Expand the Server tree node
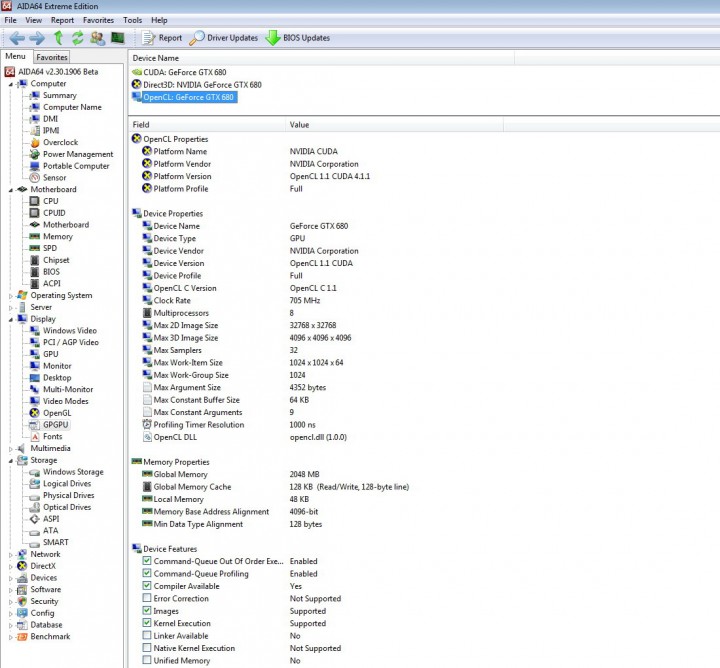Viewport: 720px width, 668px height. (11, 308)
